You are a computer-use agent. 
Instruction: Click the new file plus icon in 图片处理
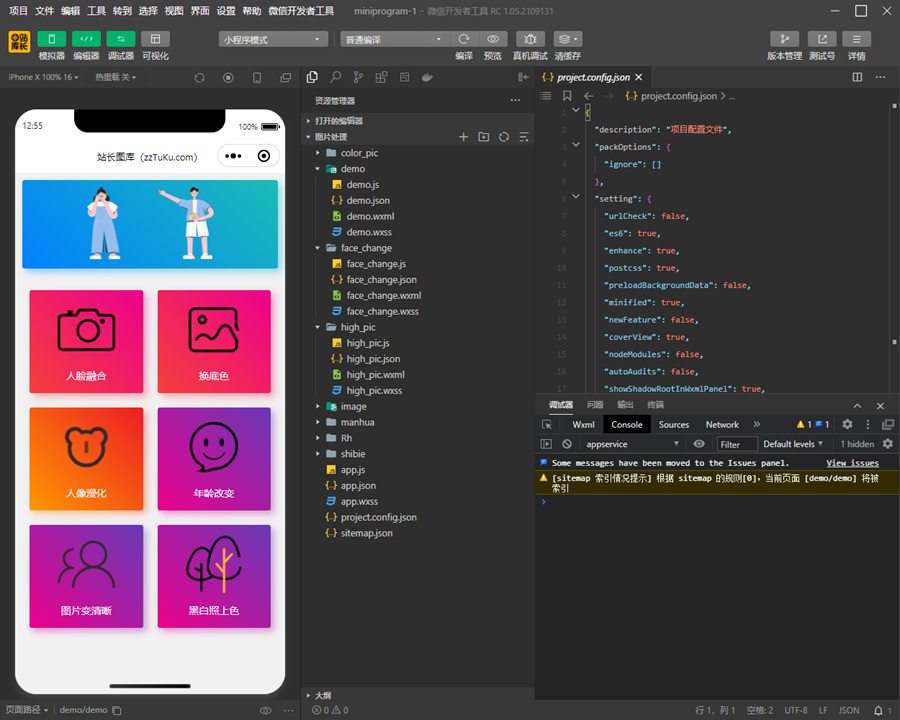click(x=463, y=137)
